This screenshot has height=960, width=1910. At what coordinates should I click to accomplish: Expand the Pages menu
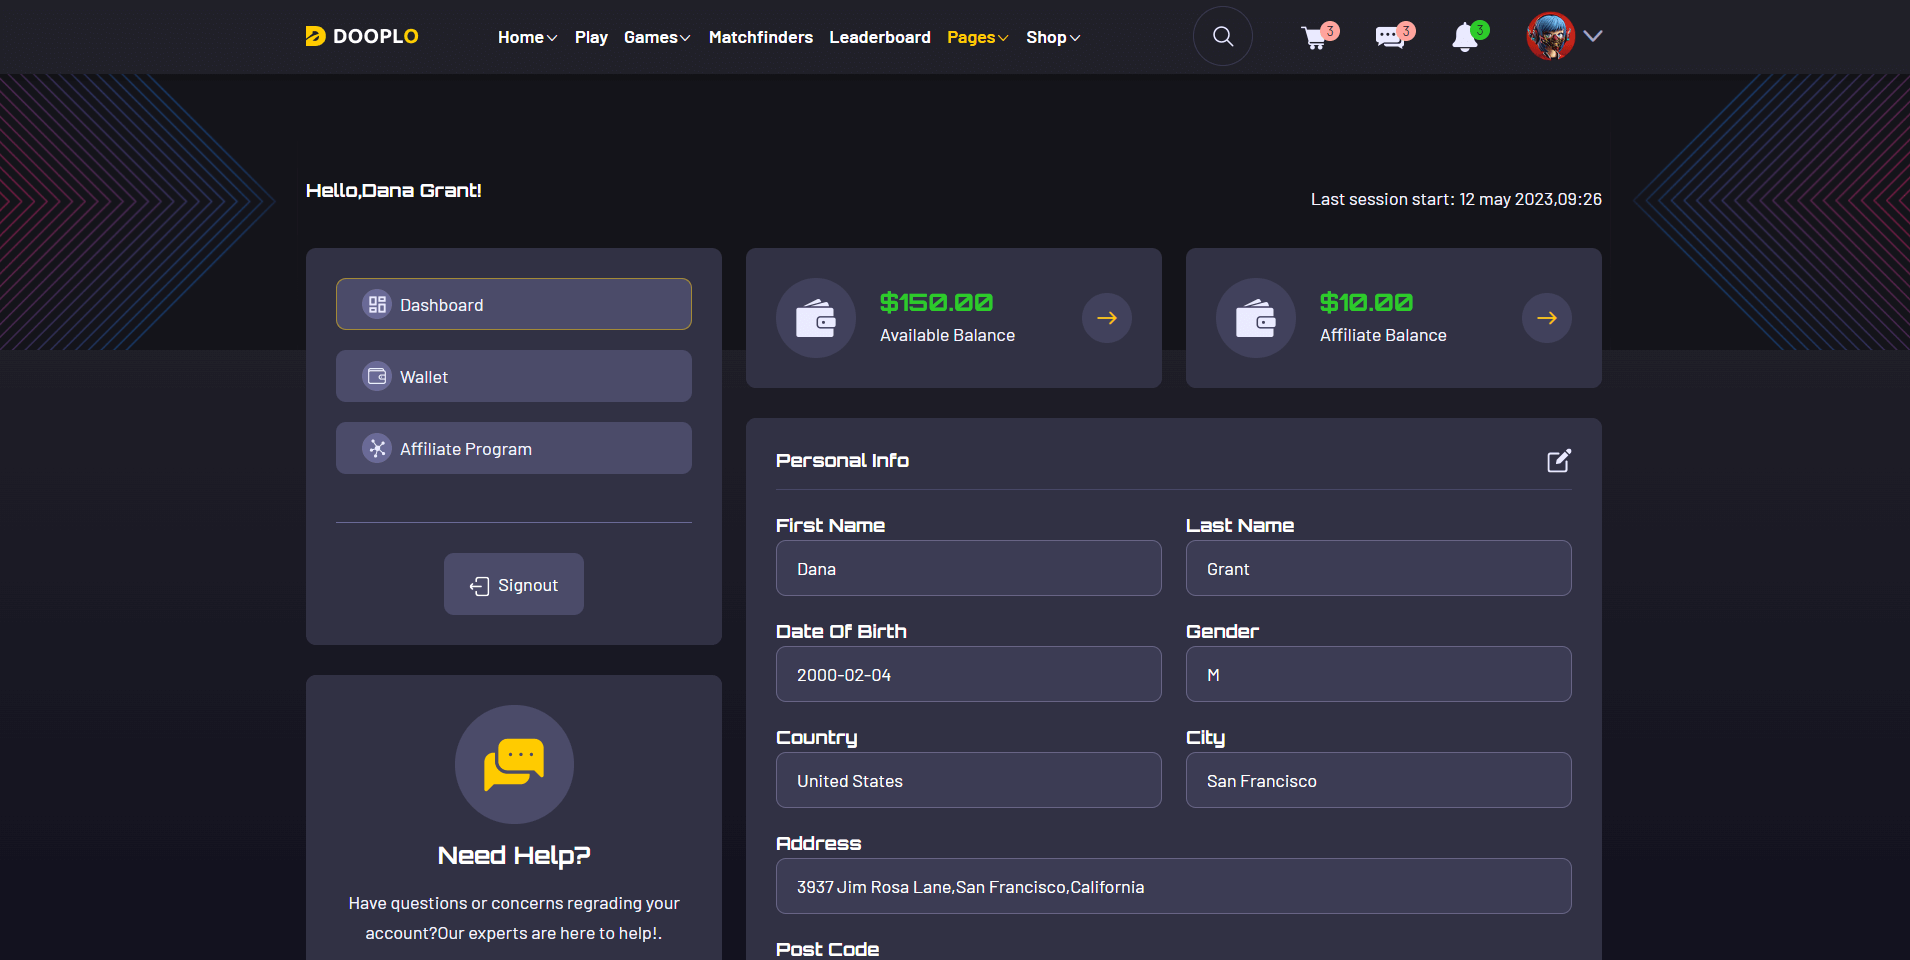[977, 37]
